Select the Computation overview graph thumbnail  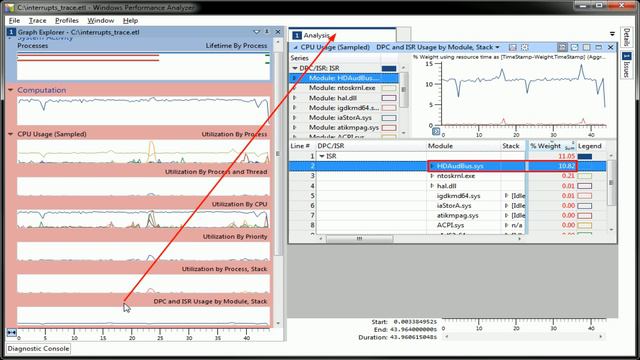pos(143,110)
